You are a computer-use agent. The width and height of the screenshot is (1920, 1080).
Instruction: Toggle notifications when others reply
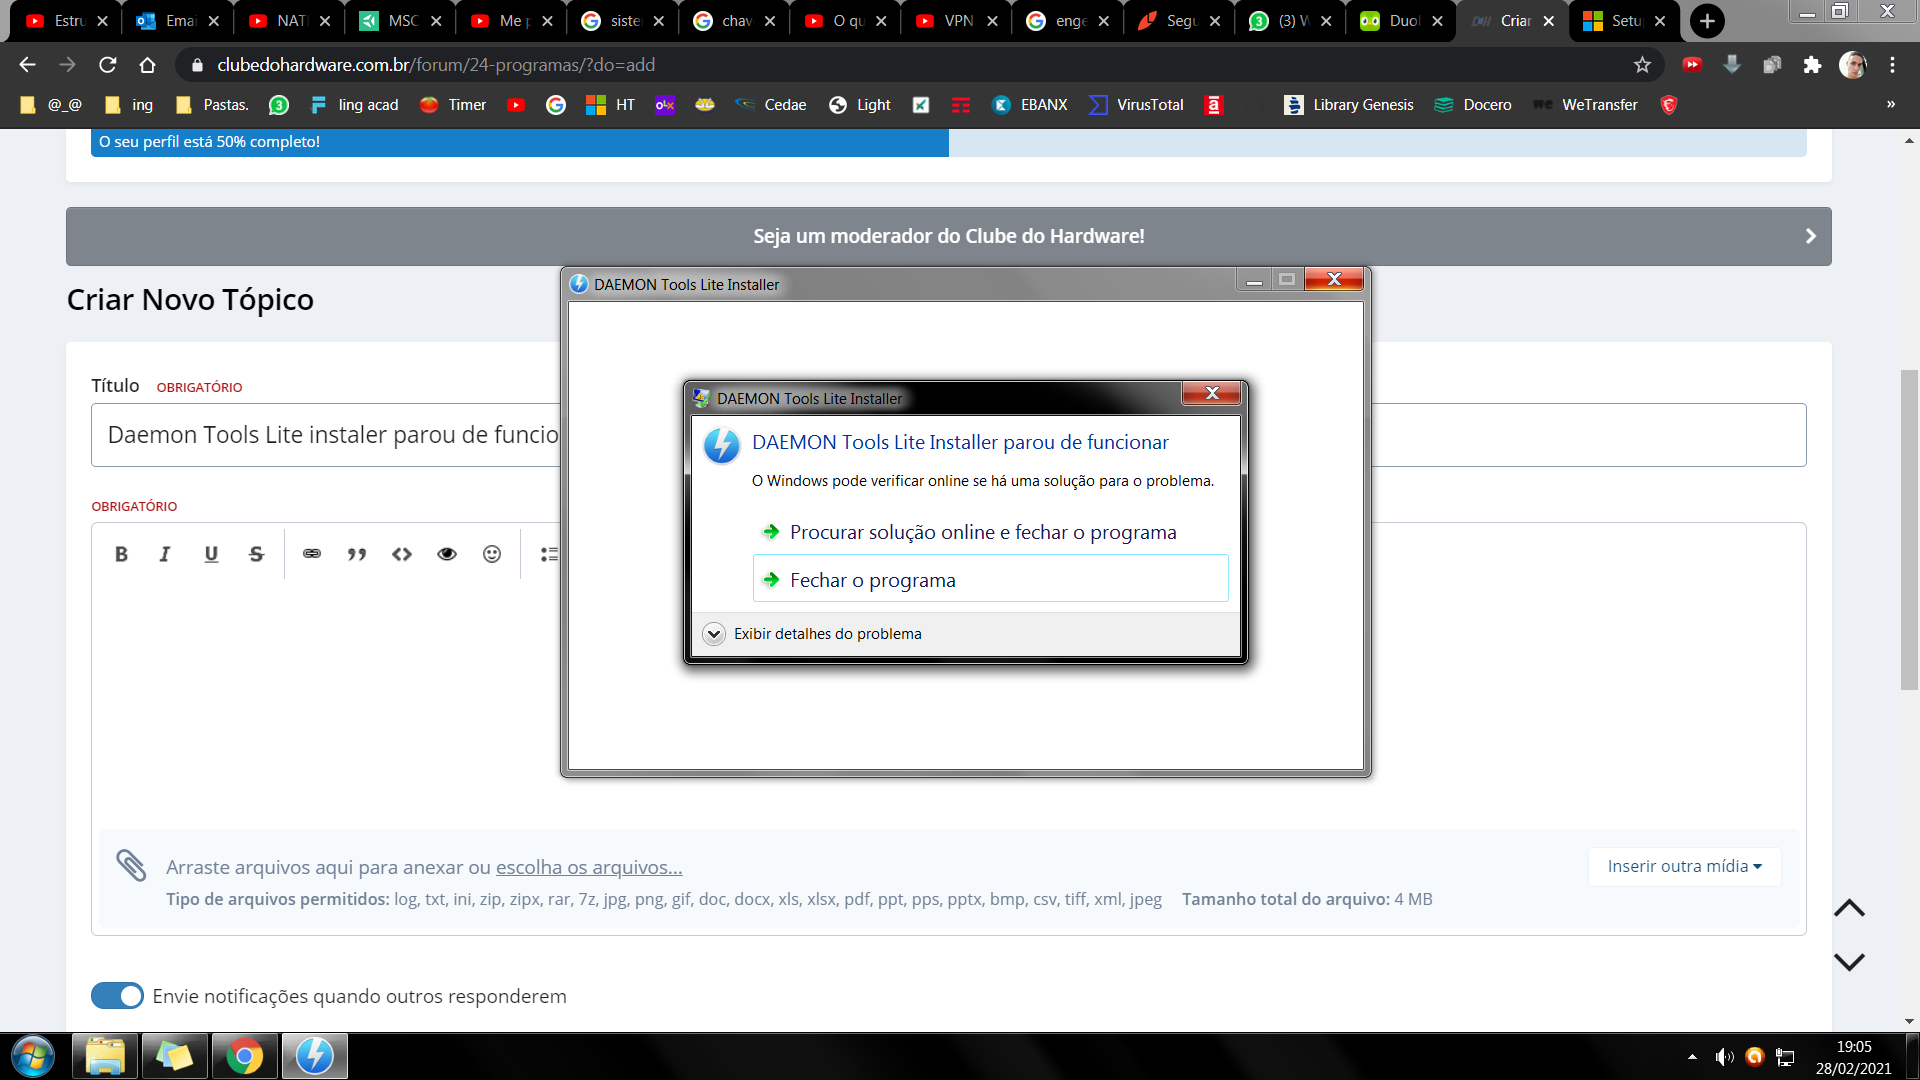(117, 996)
